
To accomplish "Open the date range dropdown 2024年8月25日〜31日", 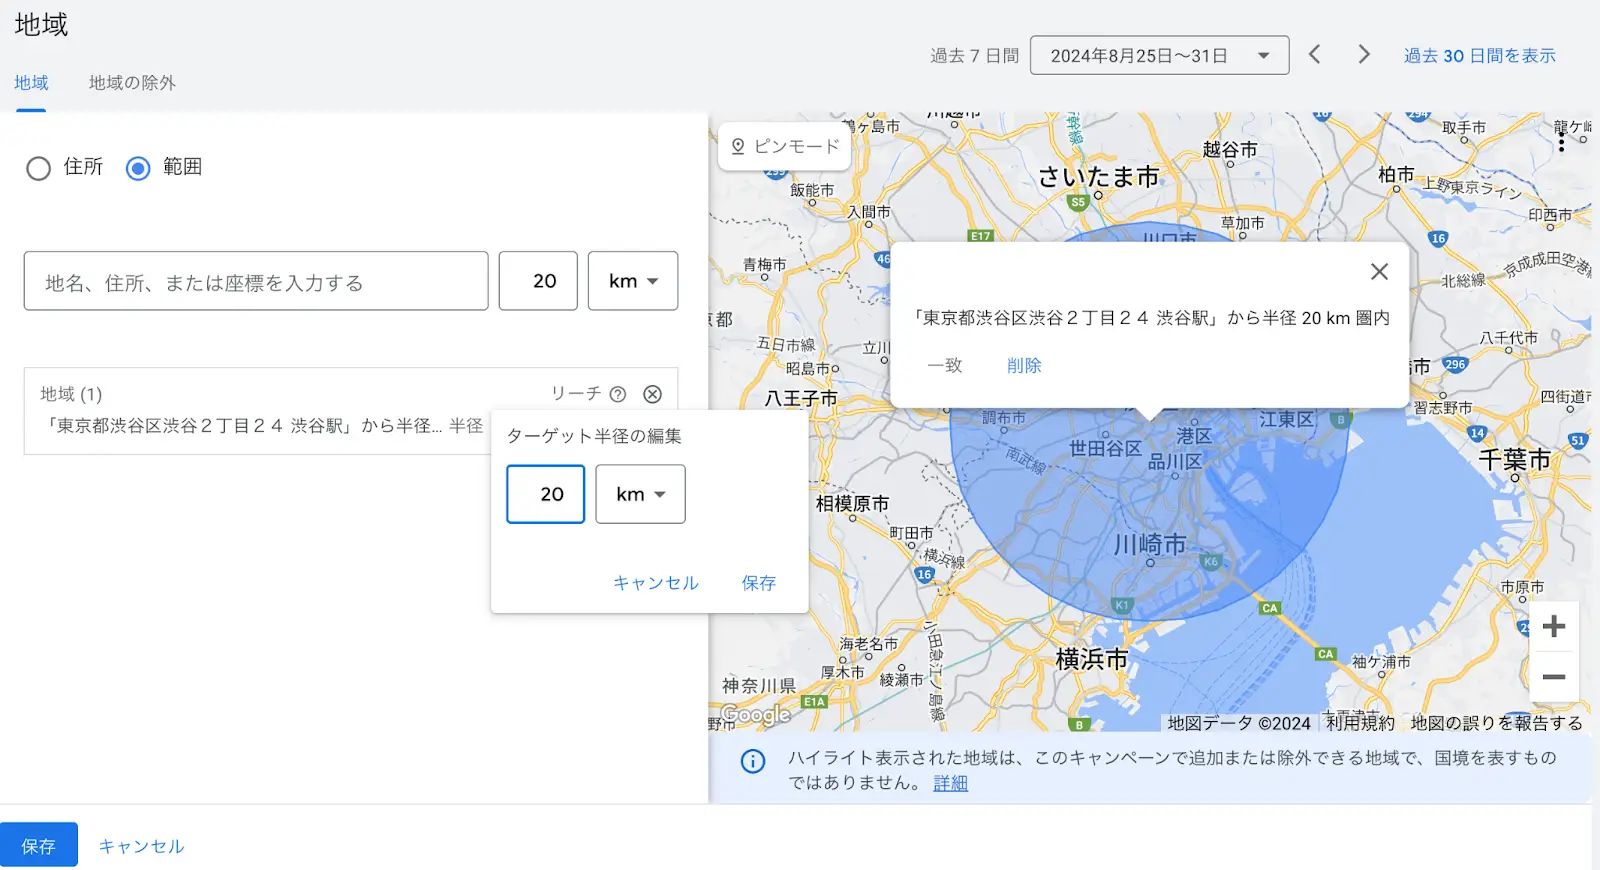I will point(1159,56).
